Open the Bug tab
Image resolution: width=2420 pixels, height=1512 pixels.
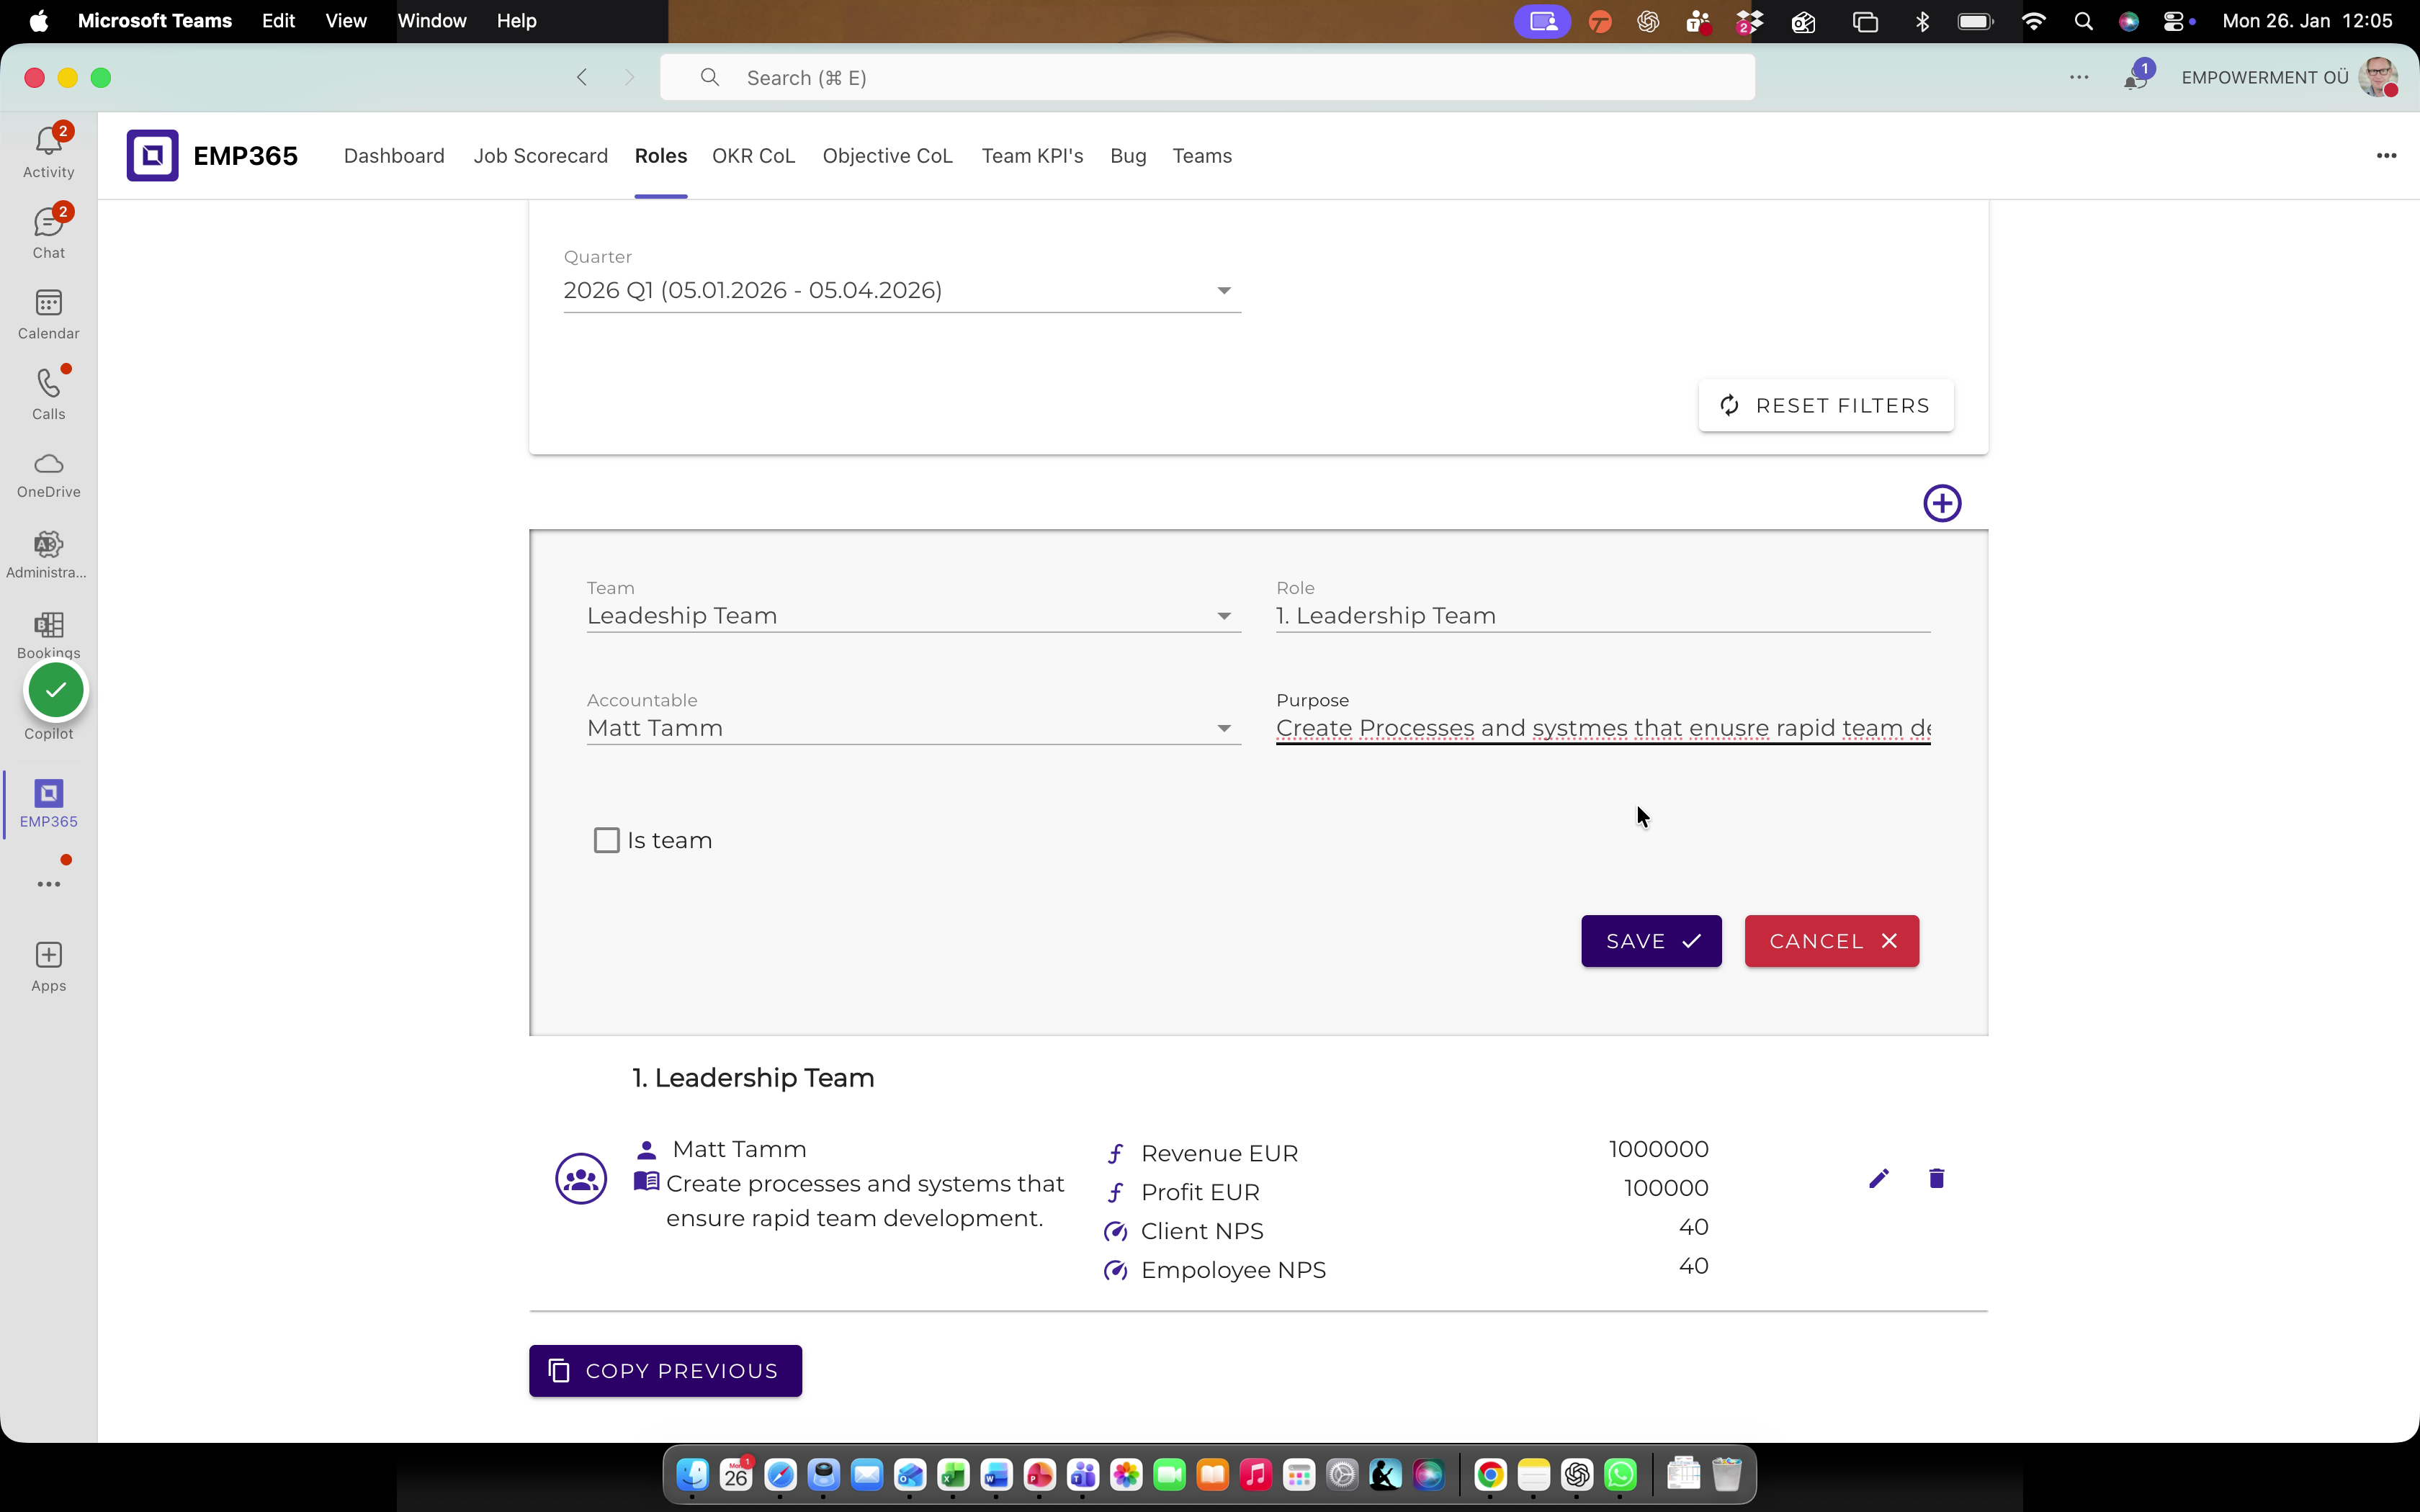click(1128, 156)
